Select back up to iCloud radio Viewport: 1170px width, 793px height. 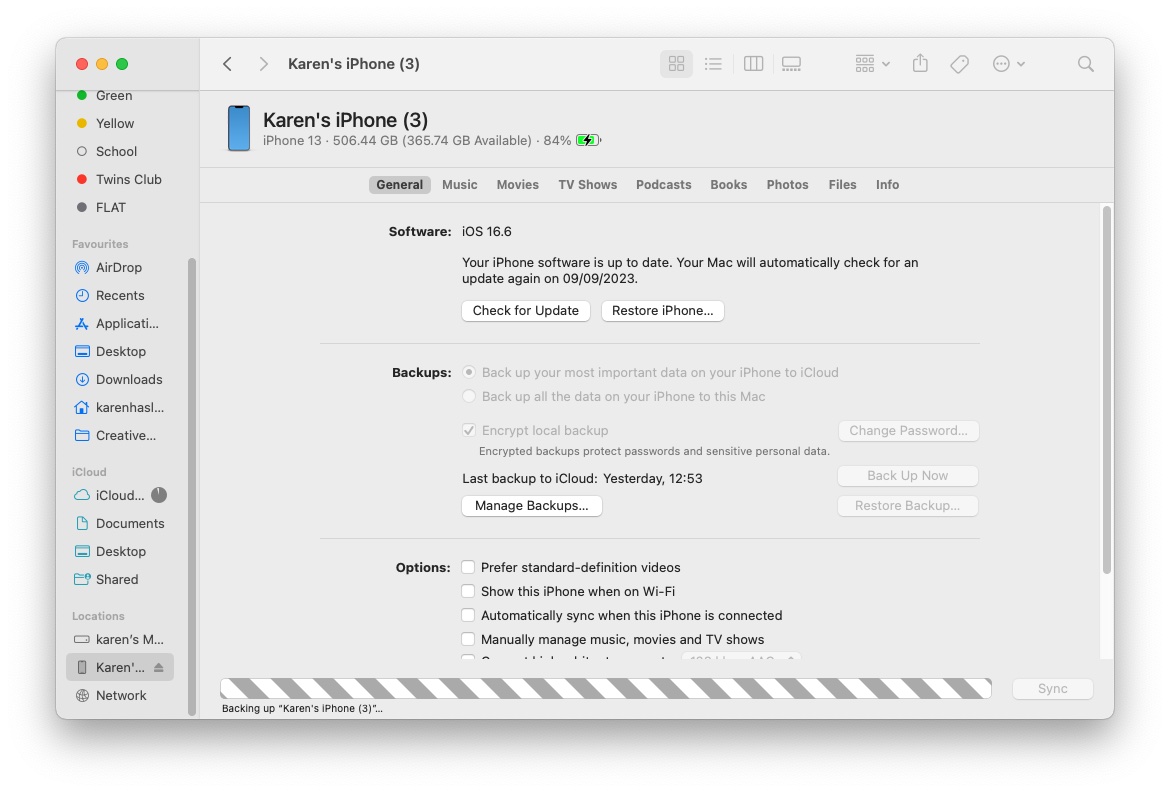pos(469,372)
